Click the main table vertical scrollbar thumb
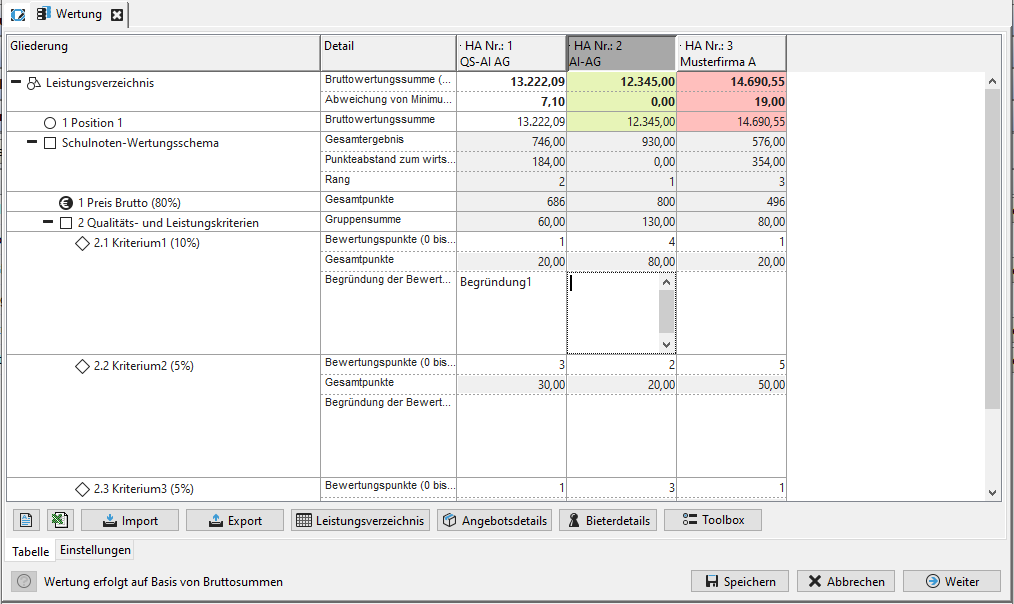This screenshot has width=1014, height=604. tap(993, 249)
